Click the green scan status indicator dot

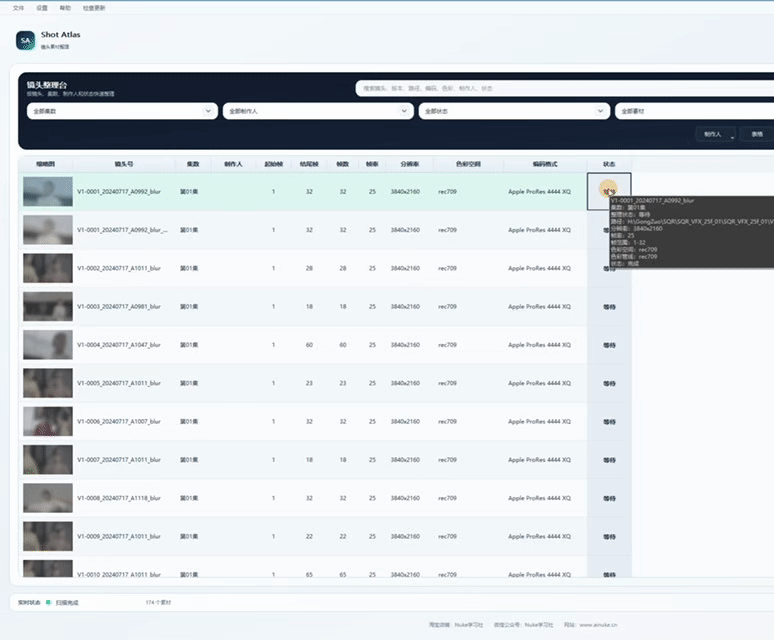[x=48, y=602]
